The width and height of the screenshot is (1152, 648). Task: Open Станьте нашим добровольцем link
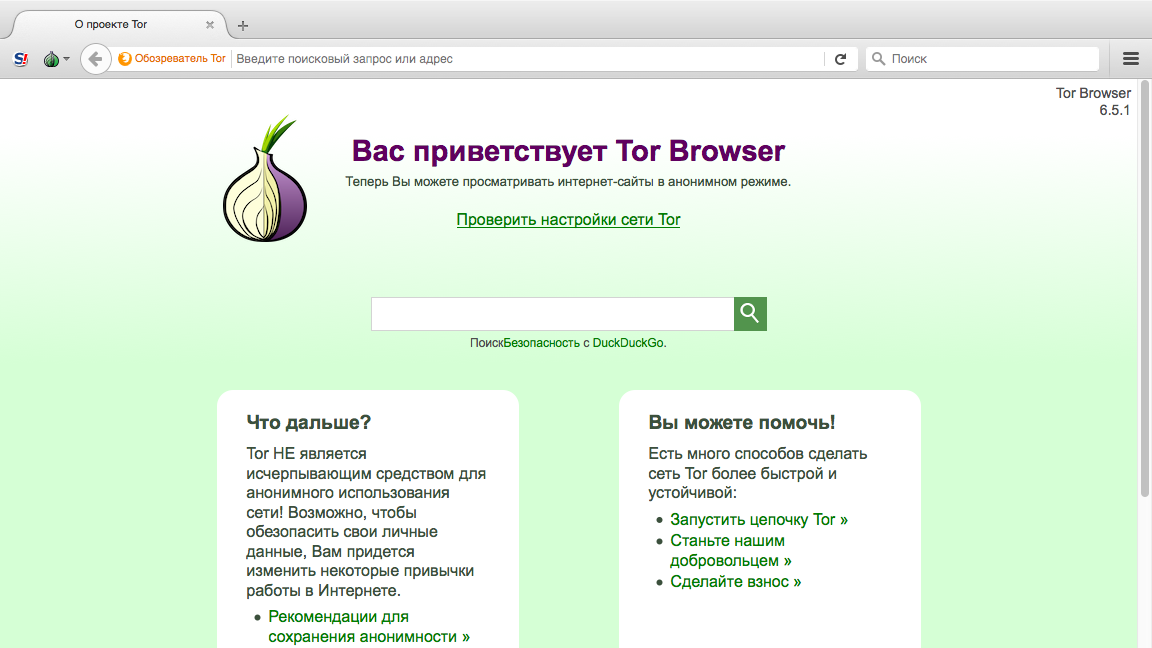pyautogui.click(x=730, y=551)
